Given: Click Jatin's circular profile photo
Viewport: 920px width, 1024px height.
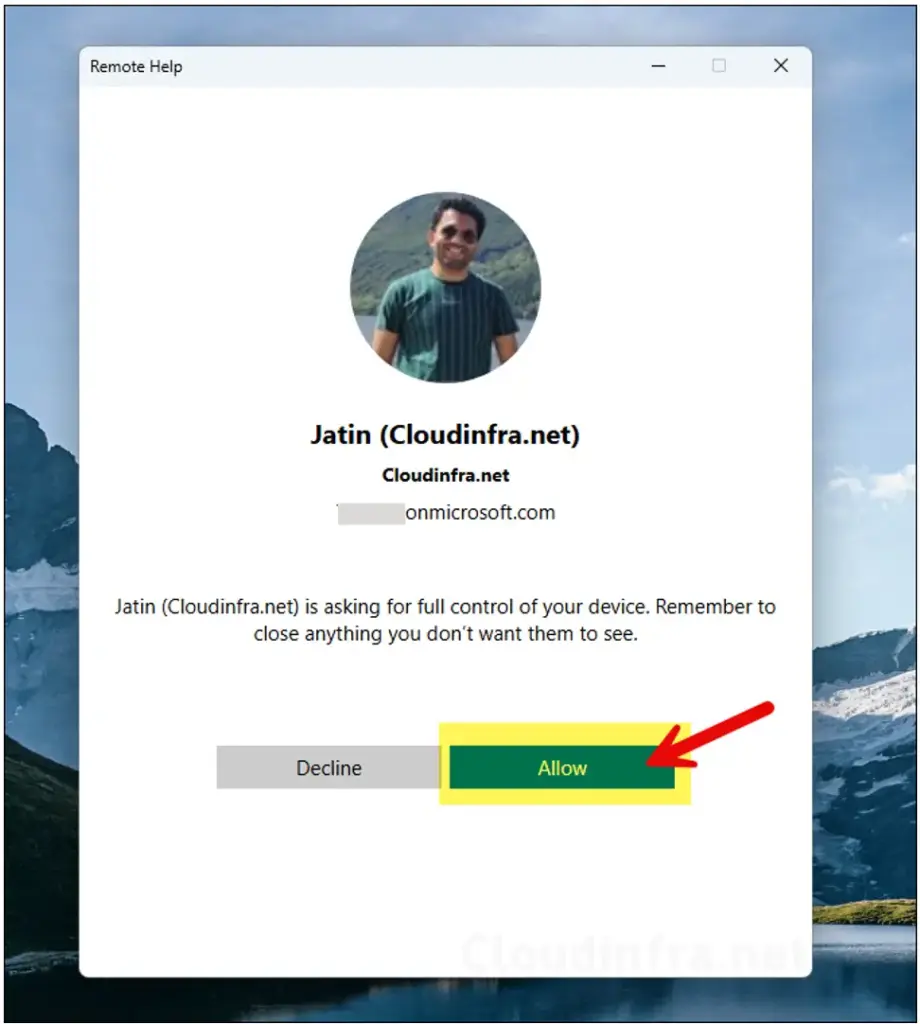Looking at the screenshot, I should tap(445, 287).
